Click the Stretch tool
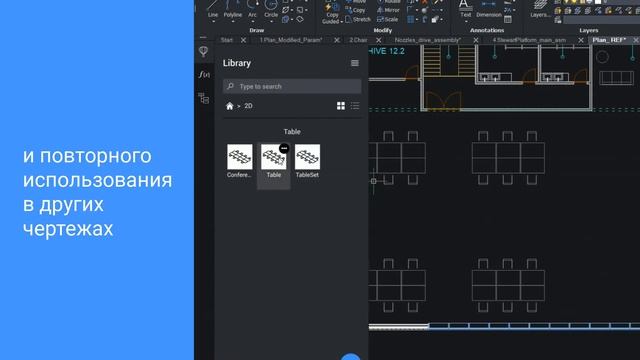Viewport: 640px width, 360px height. pos(358,19)
